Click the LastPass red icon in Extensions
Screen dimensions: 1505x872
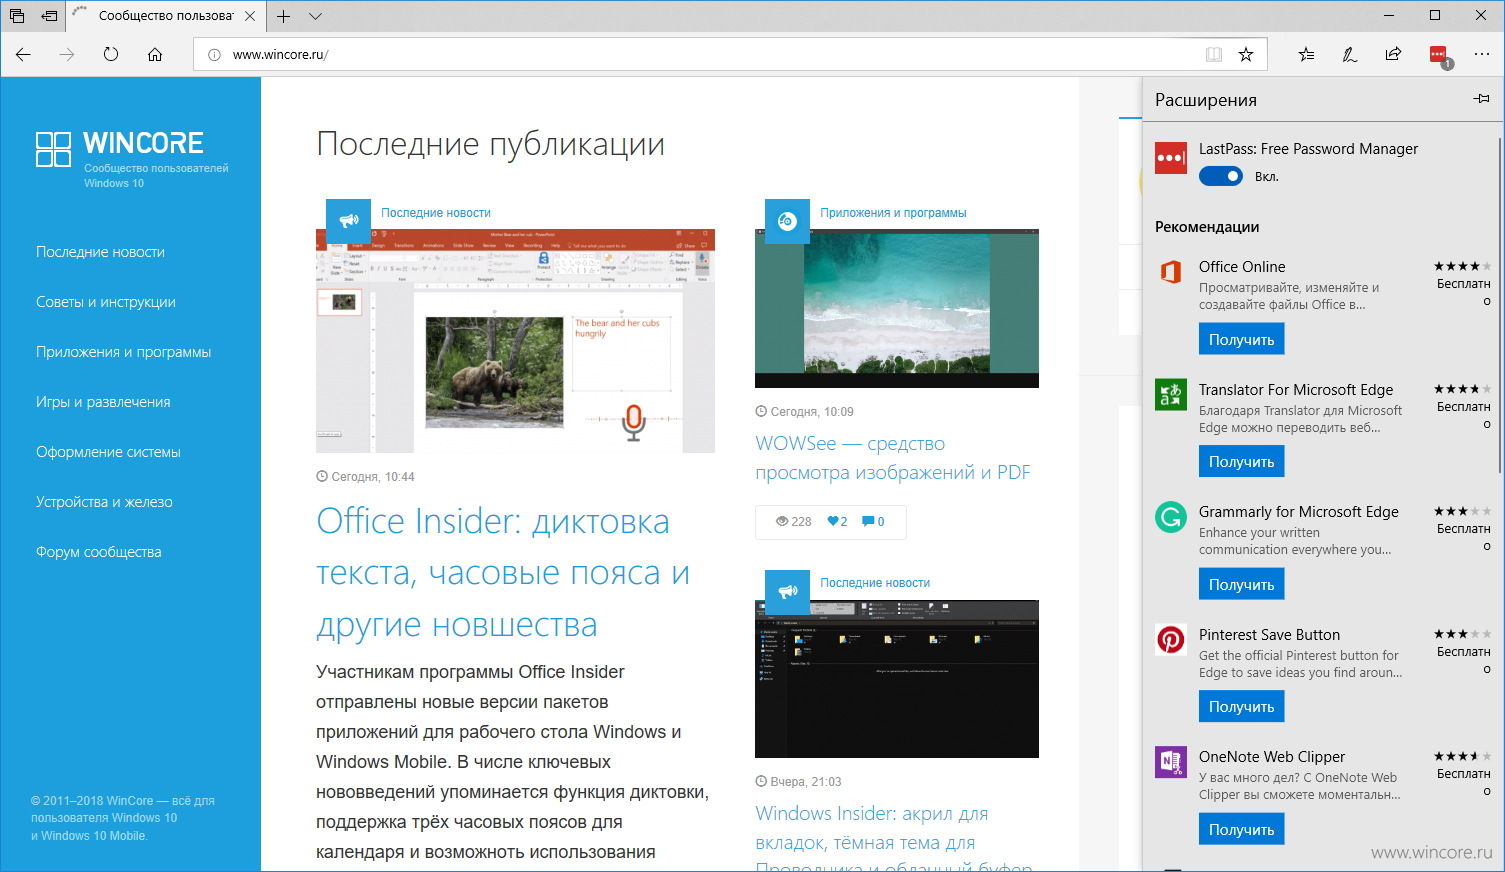[1171, 158]
